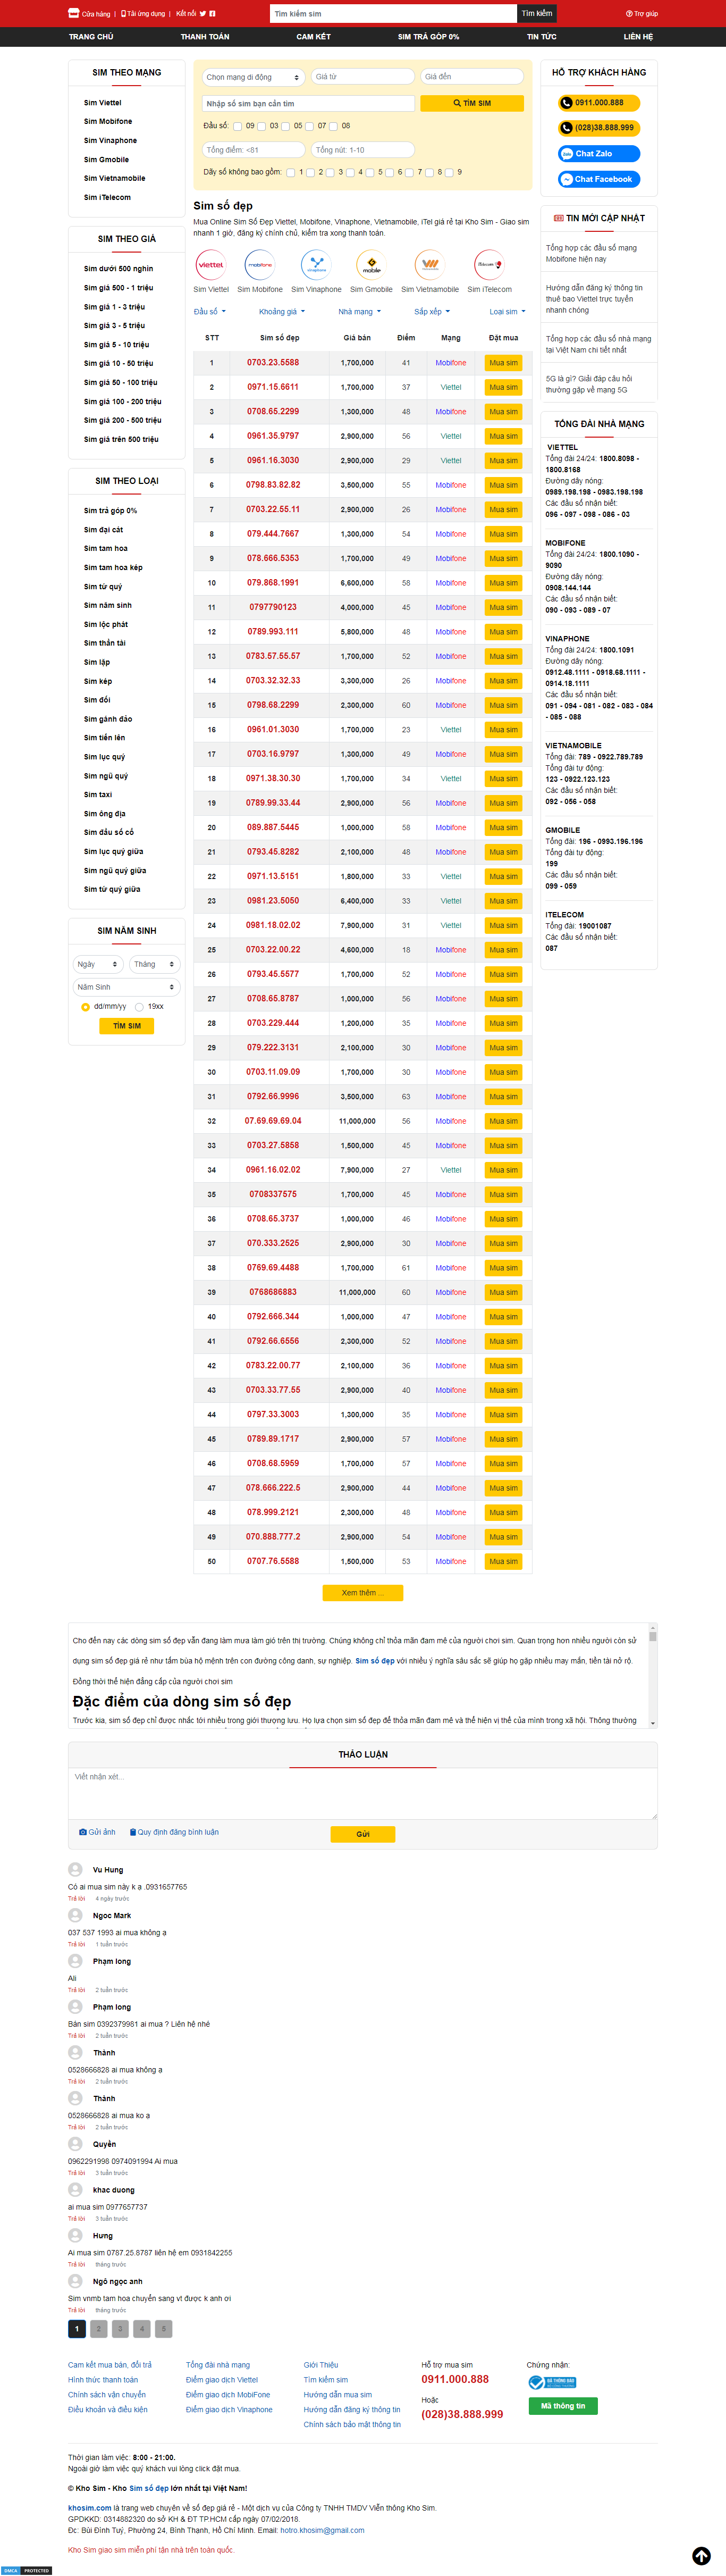
Task: Open the Gmobile carrier logo
Action: pos(371,265)
